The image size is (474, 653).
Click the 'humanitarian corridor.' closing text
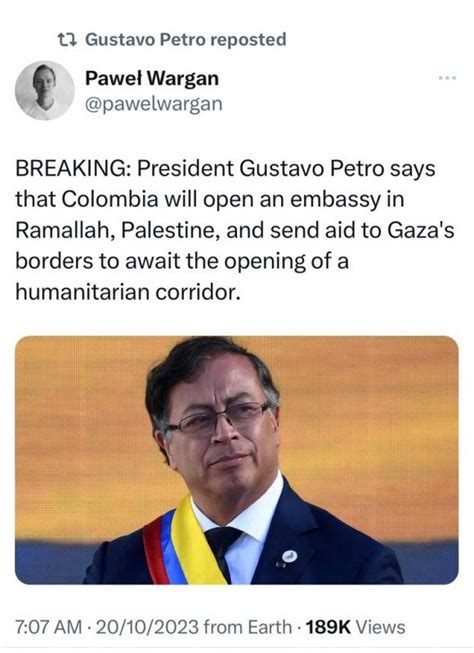click(x=128, y=292)
